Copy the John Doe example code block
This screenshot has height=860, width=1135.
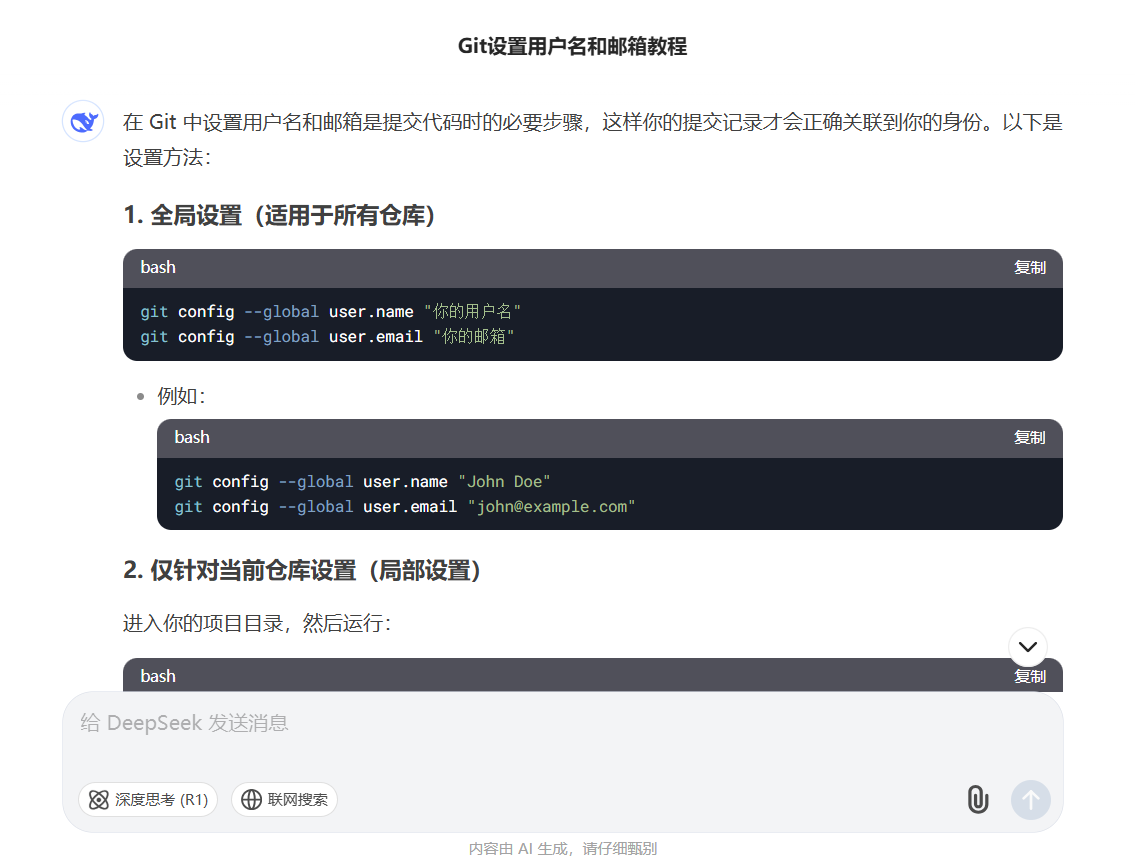coord(1029,438)
